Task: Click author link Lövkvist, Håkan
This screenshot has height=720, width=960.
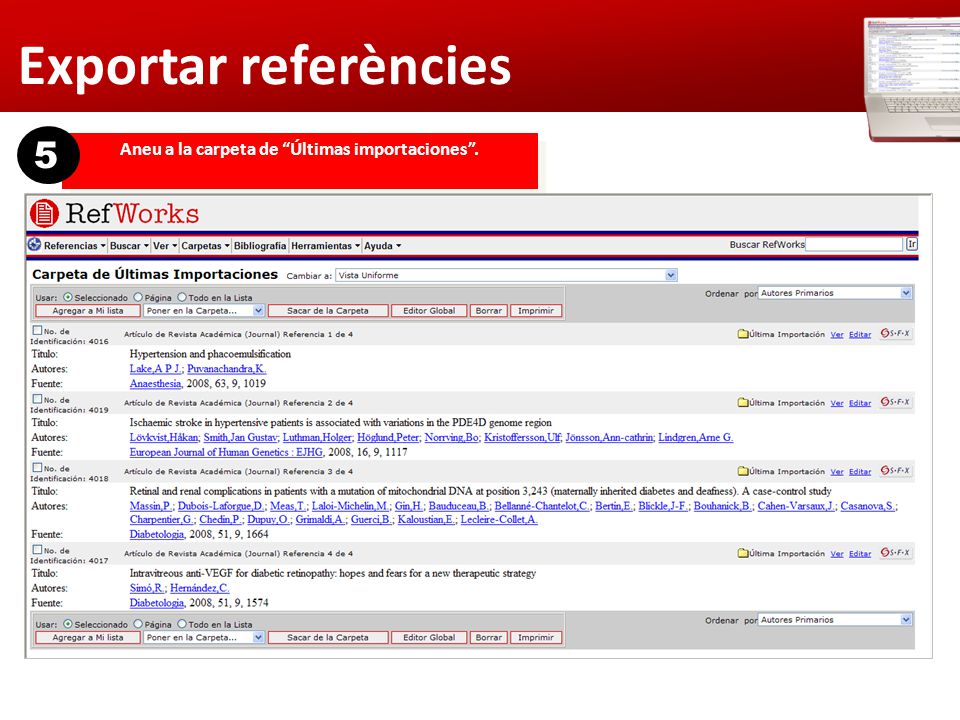Action: click(x=164, y=437)
